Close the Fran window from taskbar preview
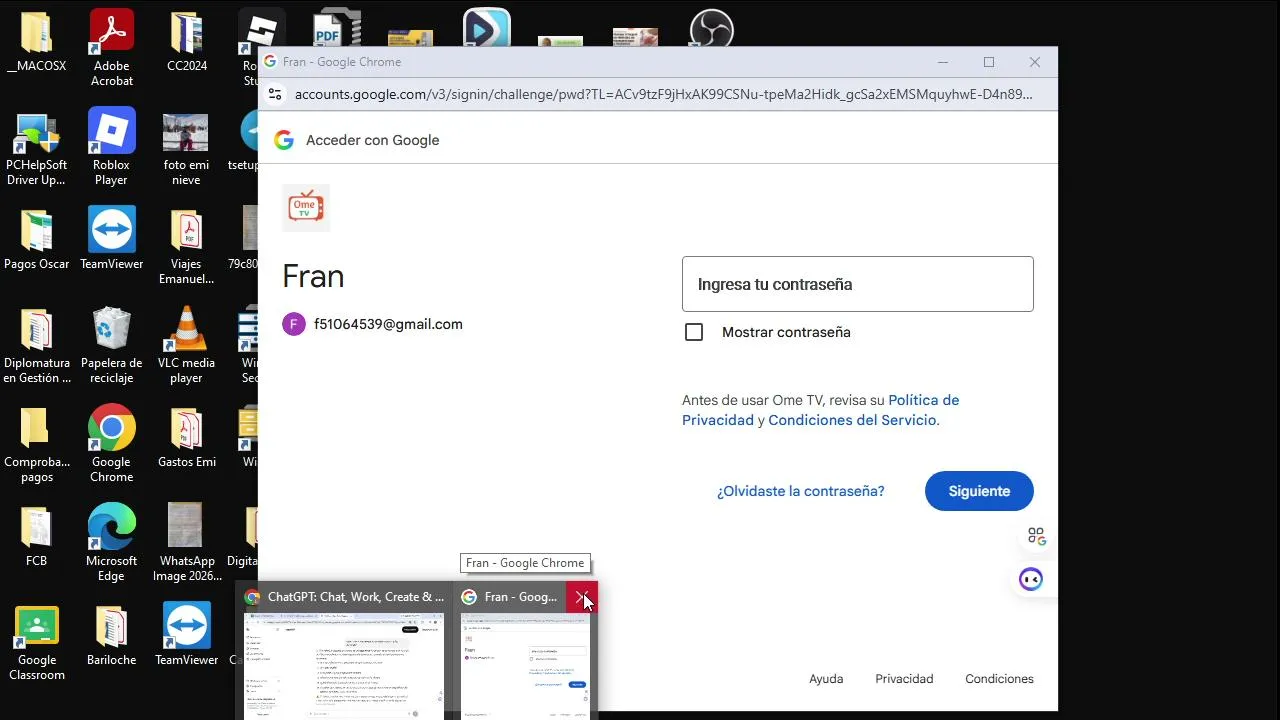The image size is (1280, 720). coord(582,597)
